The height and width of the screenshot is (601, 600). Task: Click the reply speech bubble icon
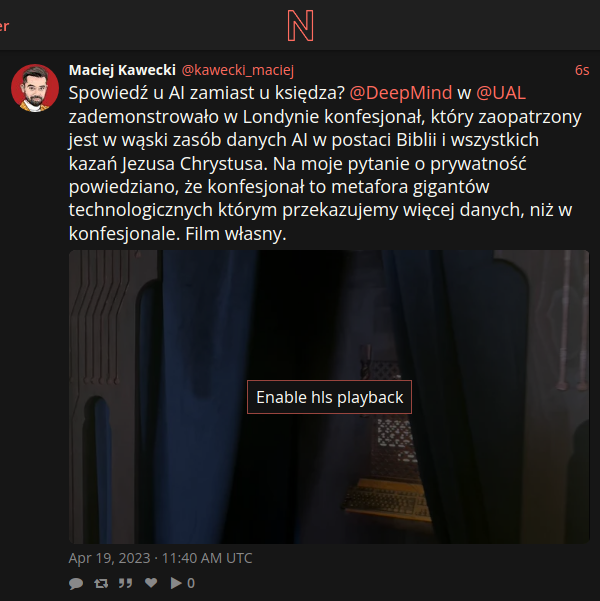click(76, 583)
